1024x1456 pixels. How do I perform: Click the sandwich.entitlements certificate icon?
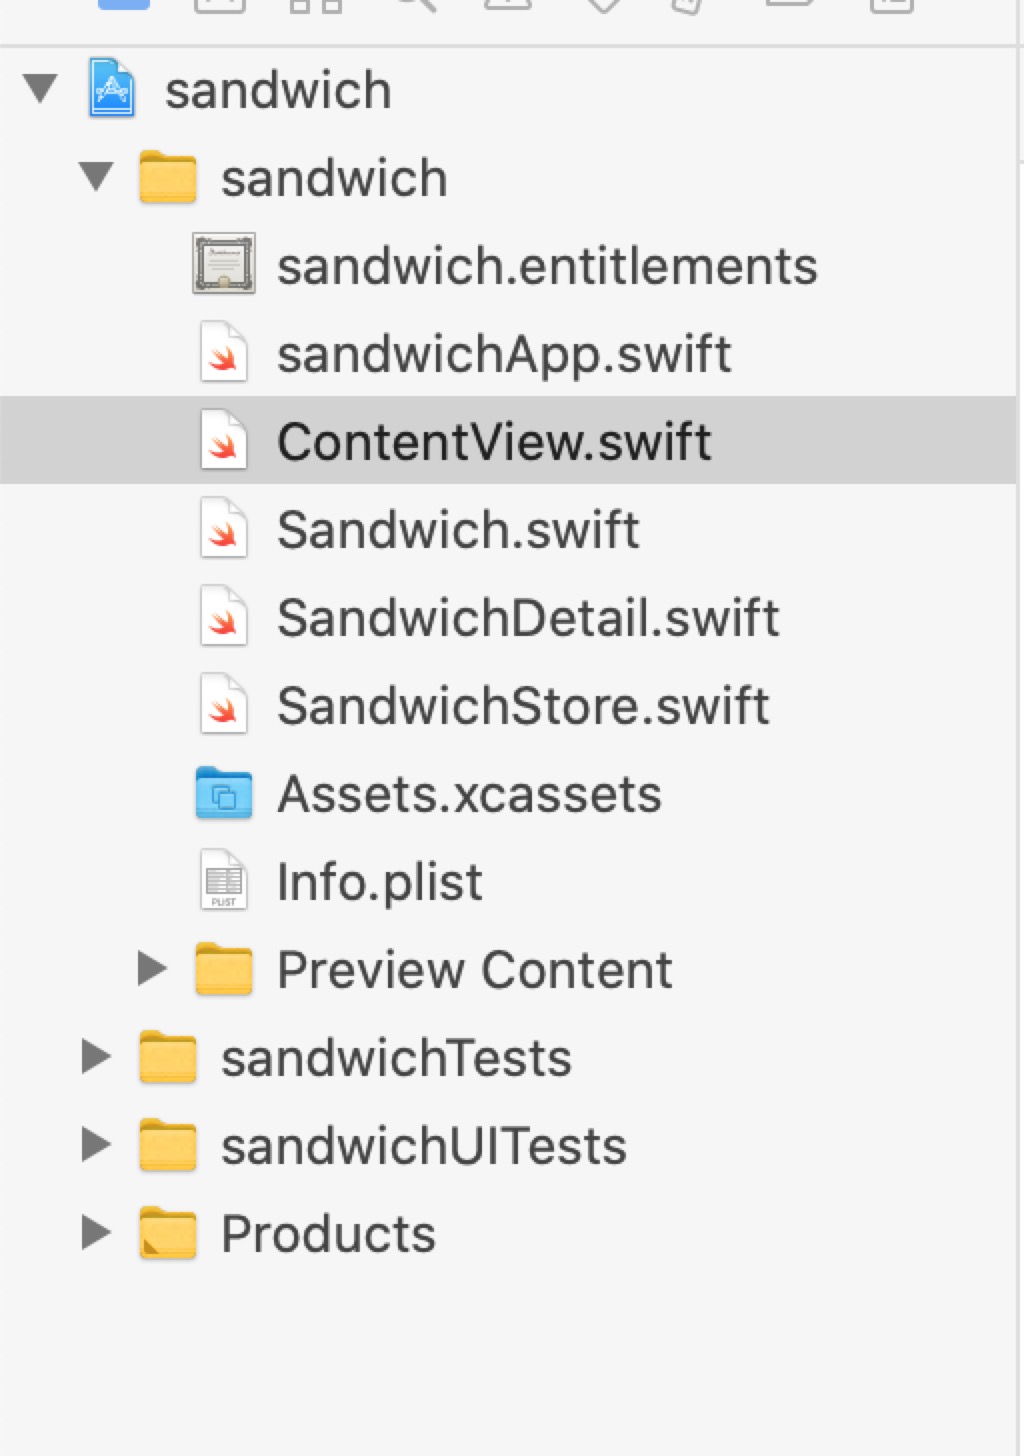[x=223, y=265]
